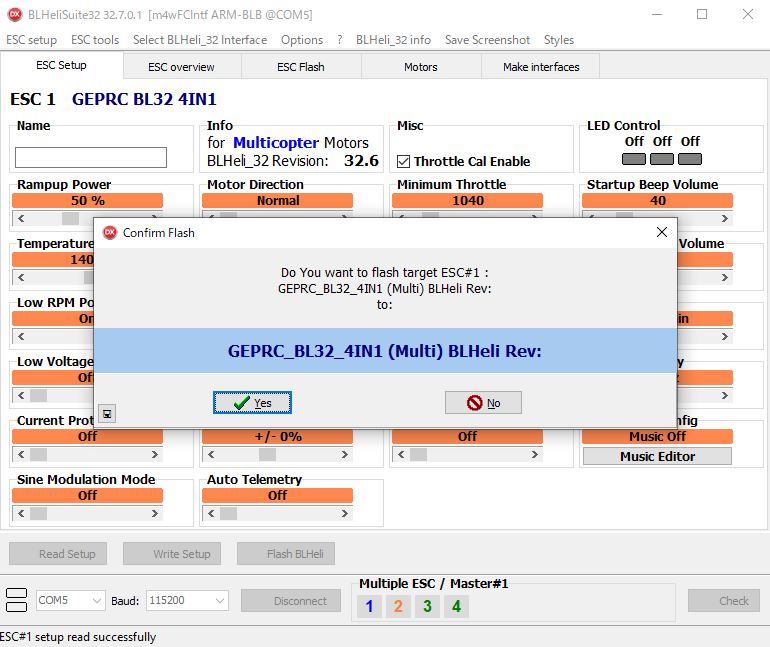Click Music Off value bar
770x647 pixels.
pyautogui.click(x=657, y=436)
